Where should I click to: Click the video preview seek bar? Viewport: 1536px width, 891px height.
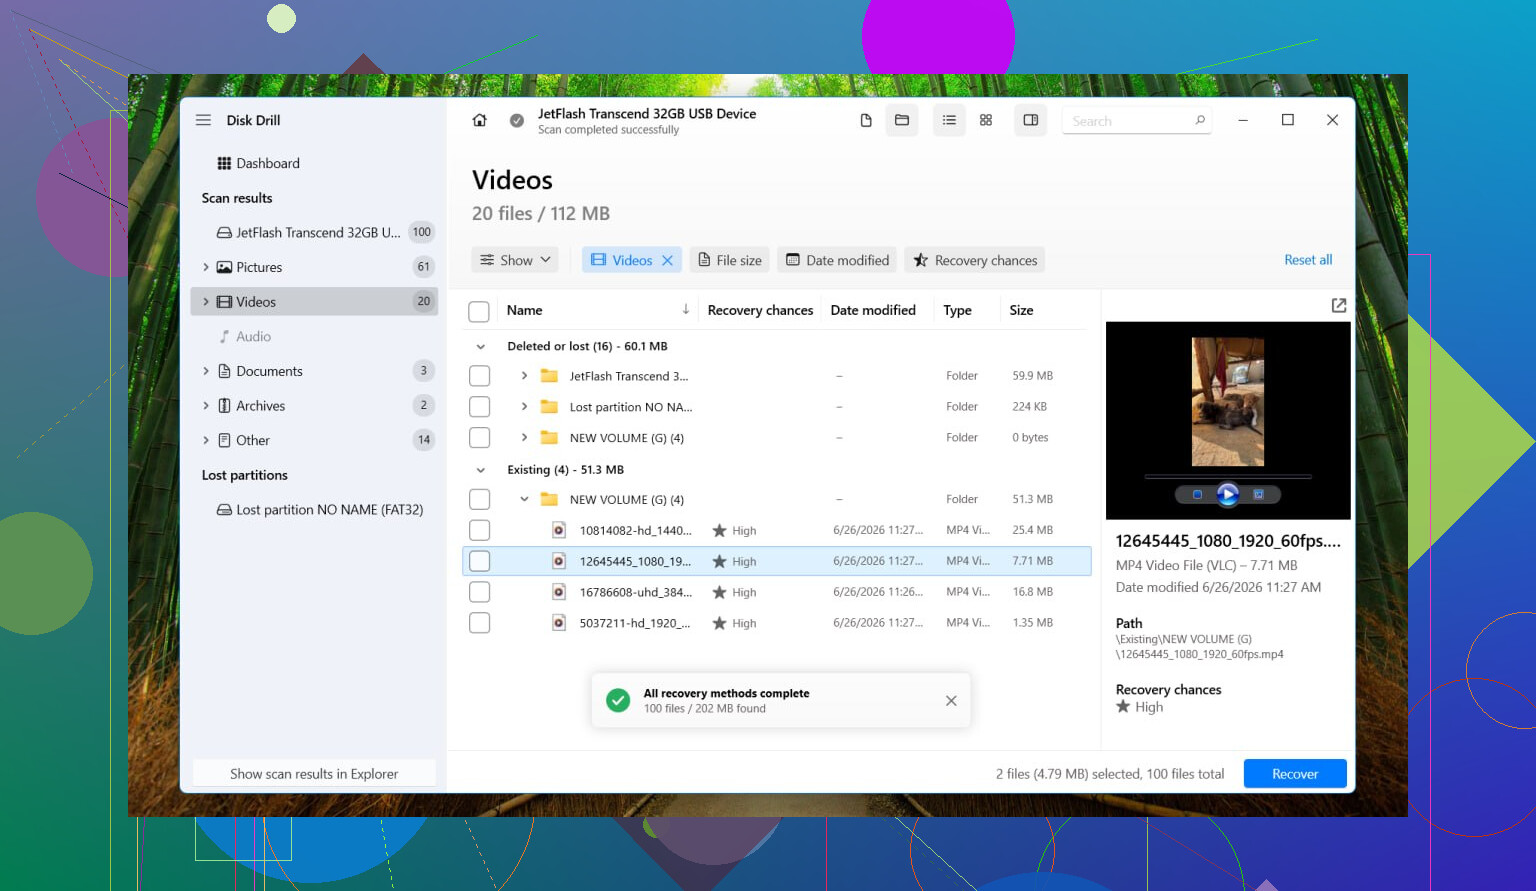(1228, 476)
